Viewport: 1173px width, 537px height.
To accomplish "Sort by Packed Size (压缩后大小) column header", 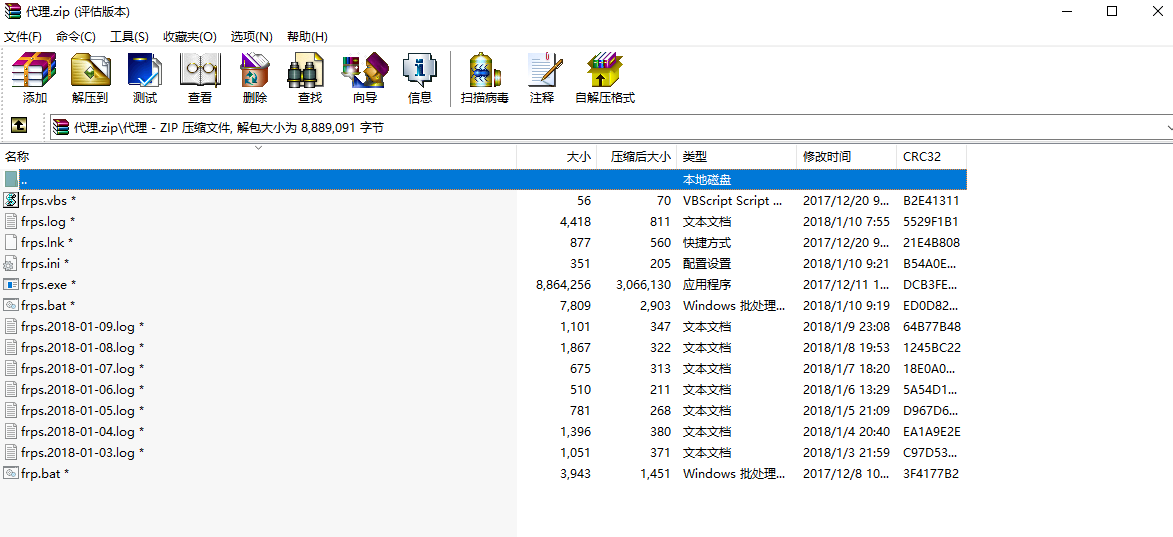I will tap(637, 157).
